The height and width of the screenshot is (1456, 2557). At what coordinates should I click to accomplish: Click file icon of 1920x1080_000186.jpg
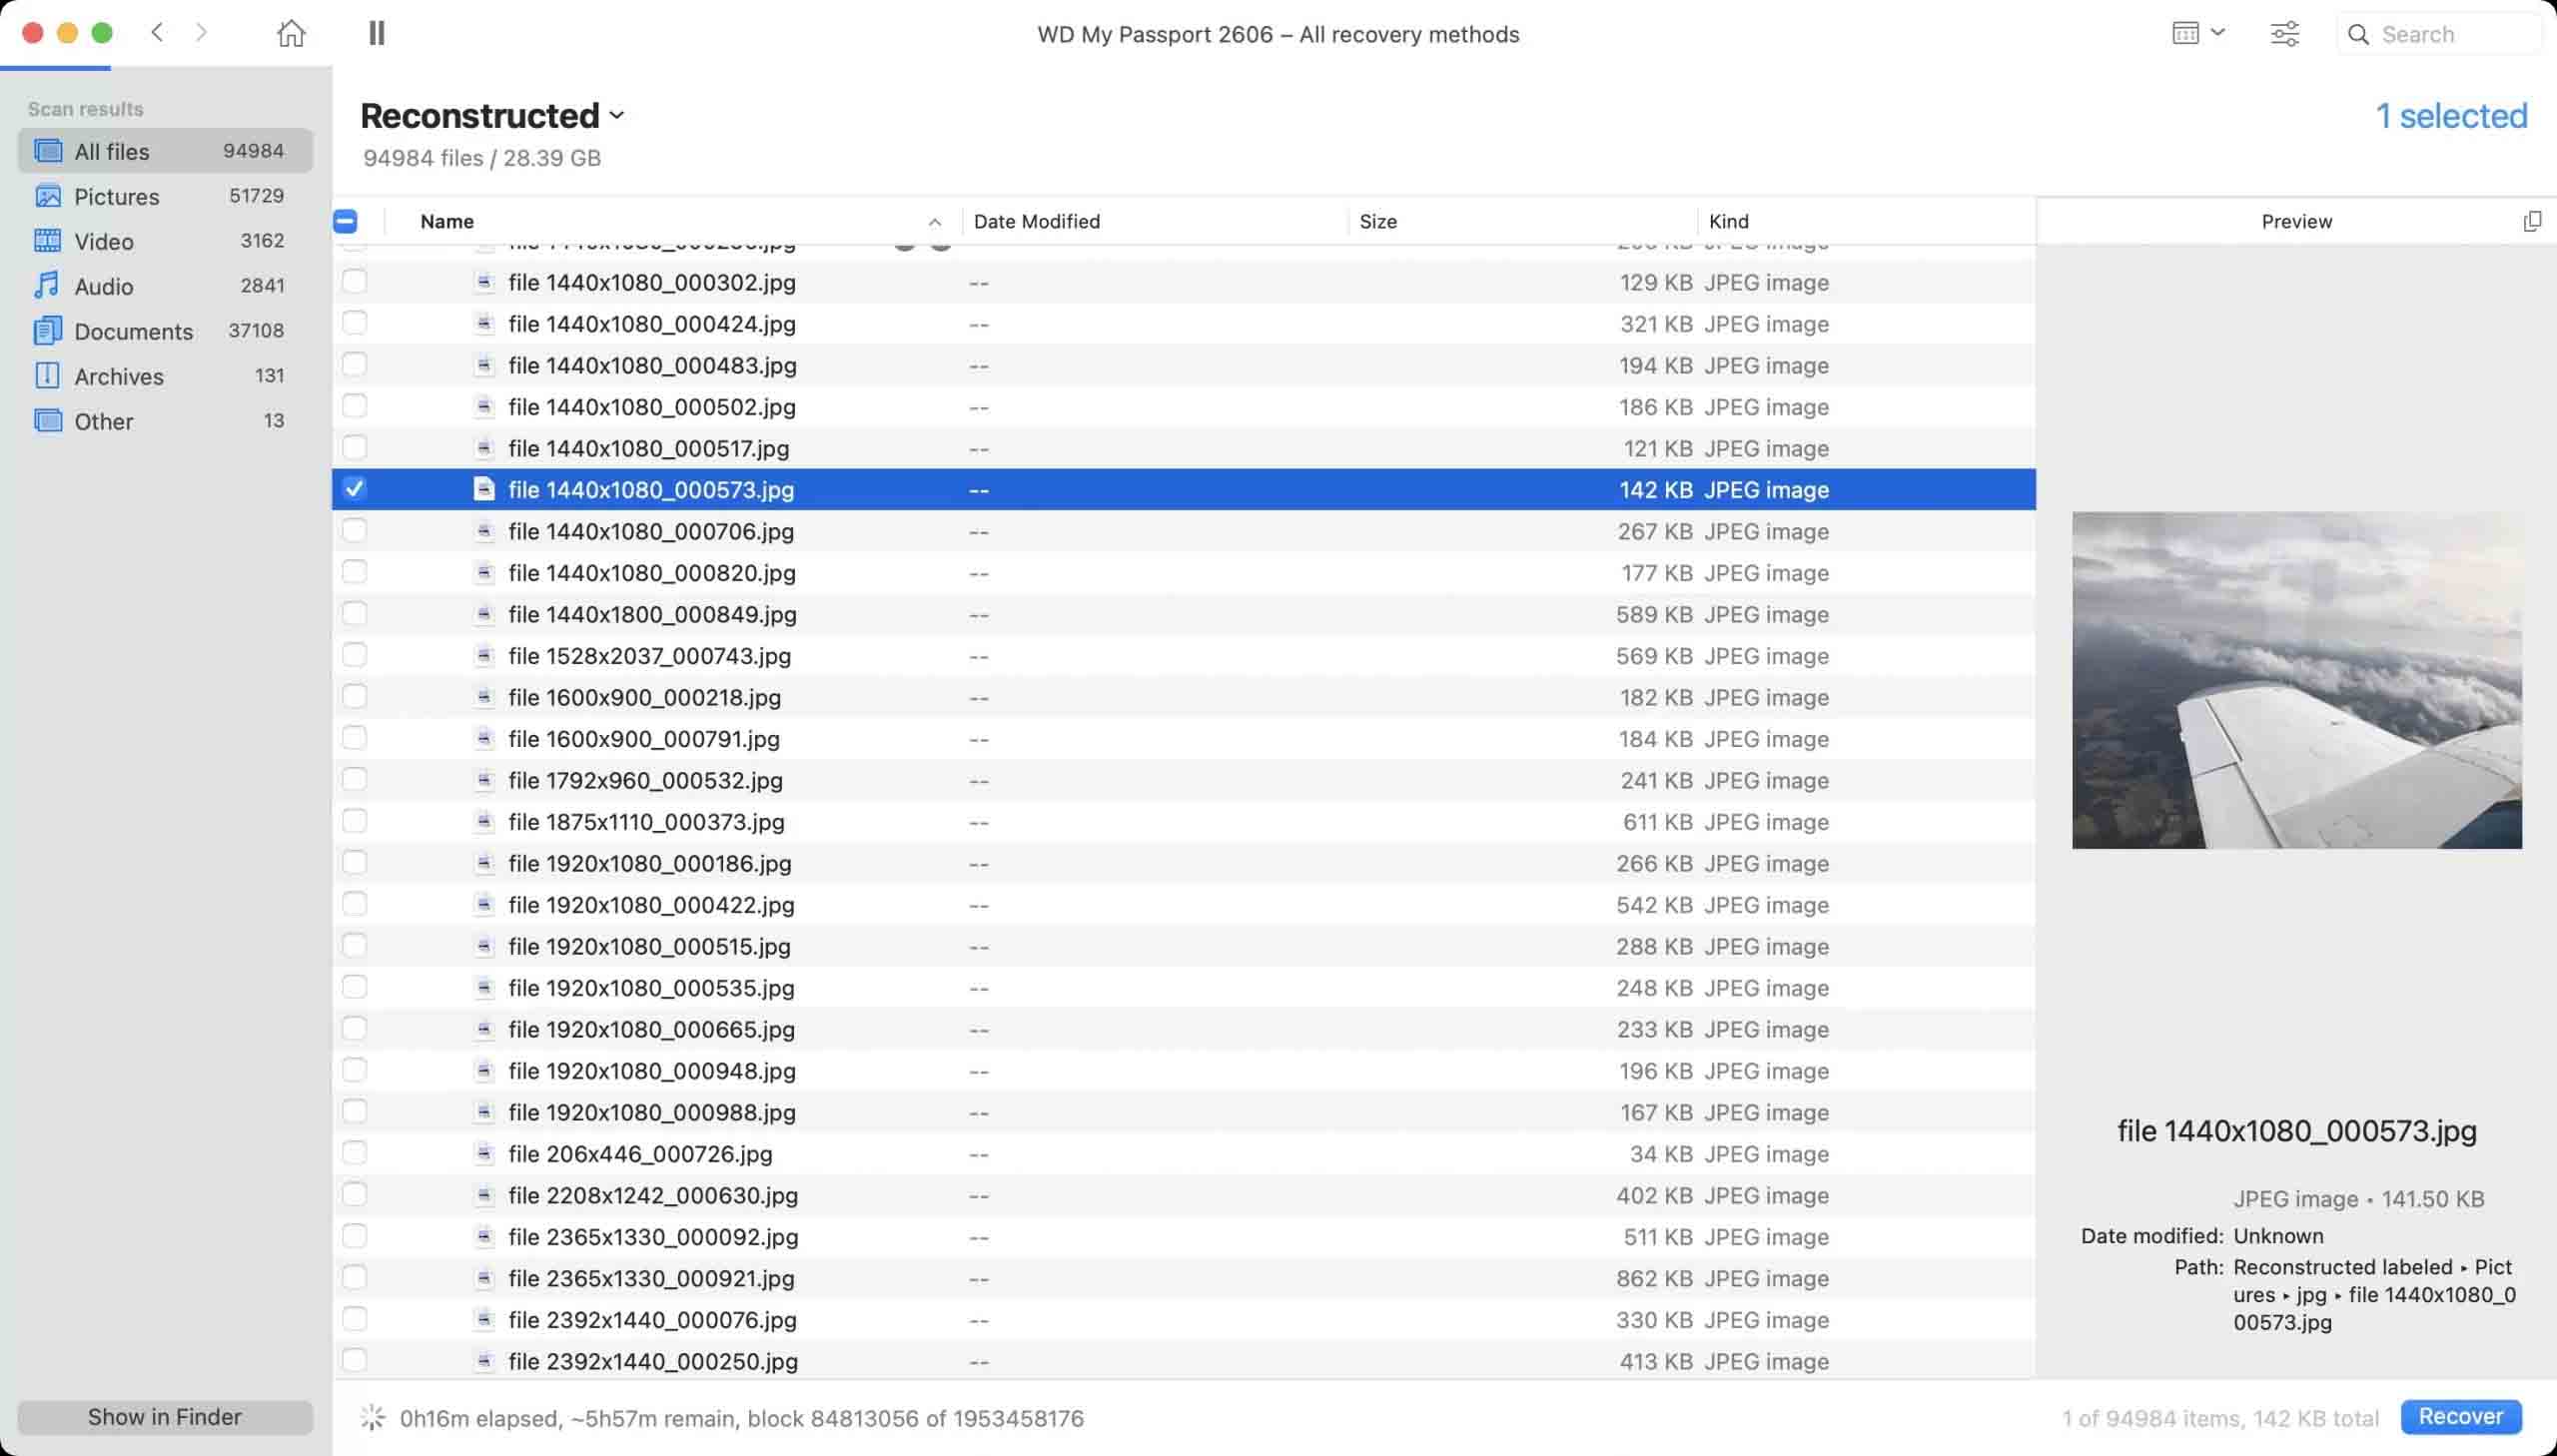coord(484,863)
